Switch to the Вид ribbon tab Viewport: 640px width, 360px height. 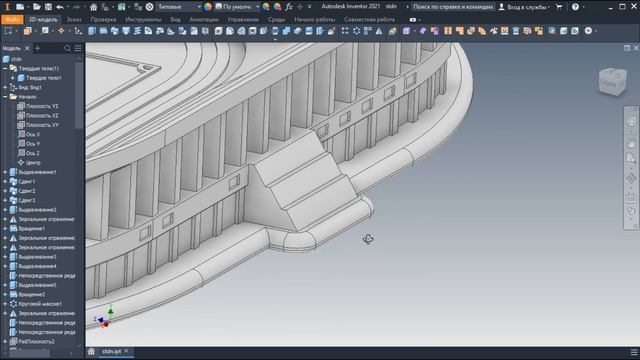[x=176, y=20]
